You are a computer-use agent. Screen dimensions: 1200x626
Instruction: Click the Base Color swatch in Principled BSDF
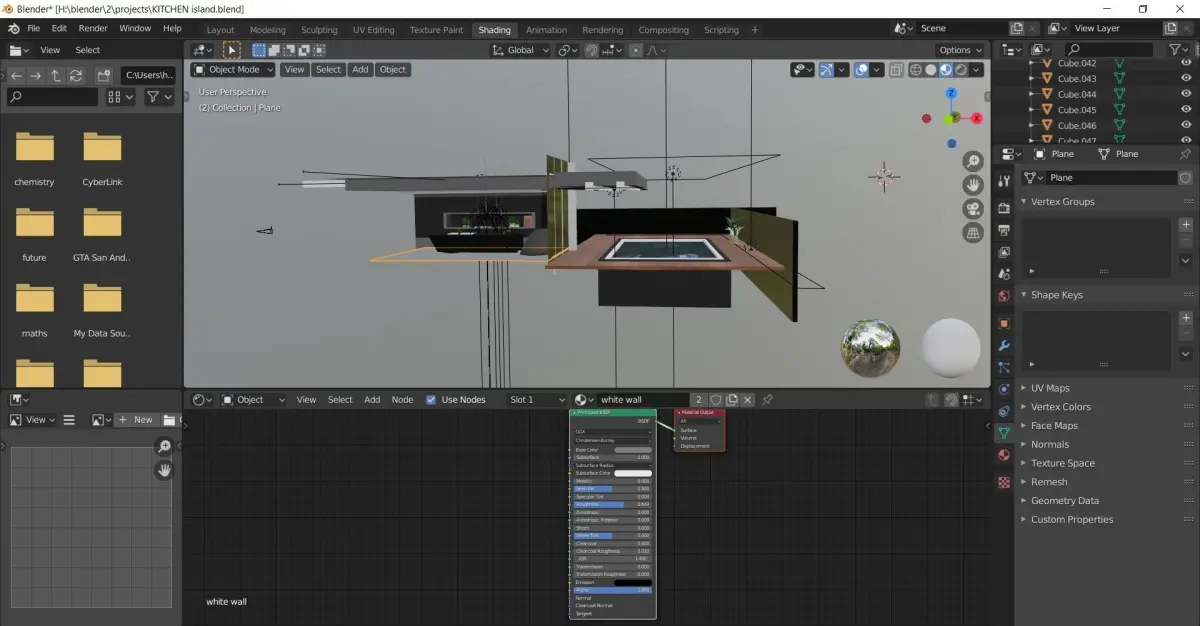(x=632, y=450)
